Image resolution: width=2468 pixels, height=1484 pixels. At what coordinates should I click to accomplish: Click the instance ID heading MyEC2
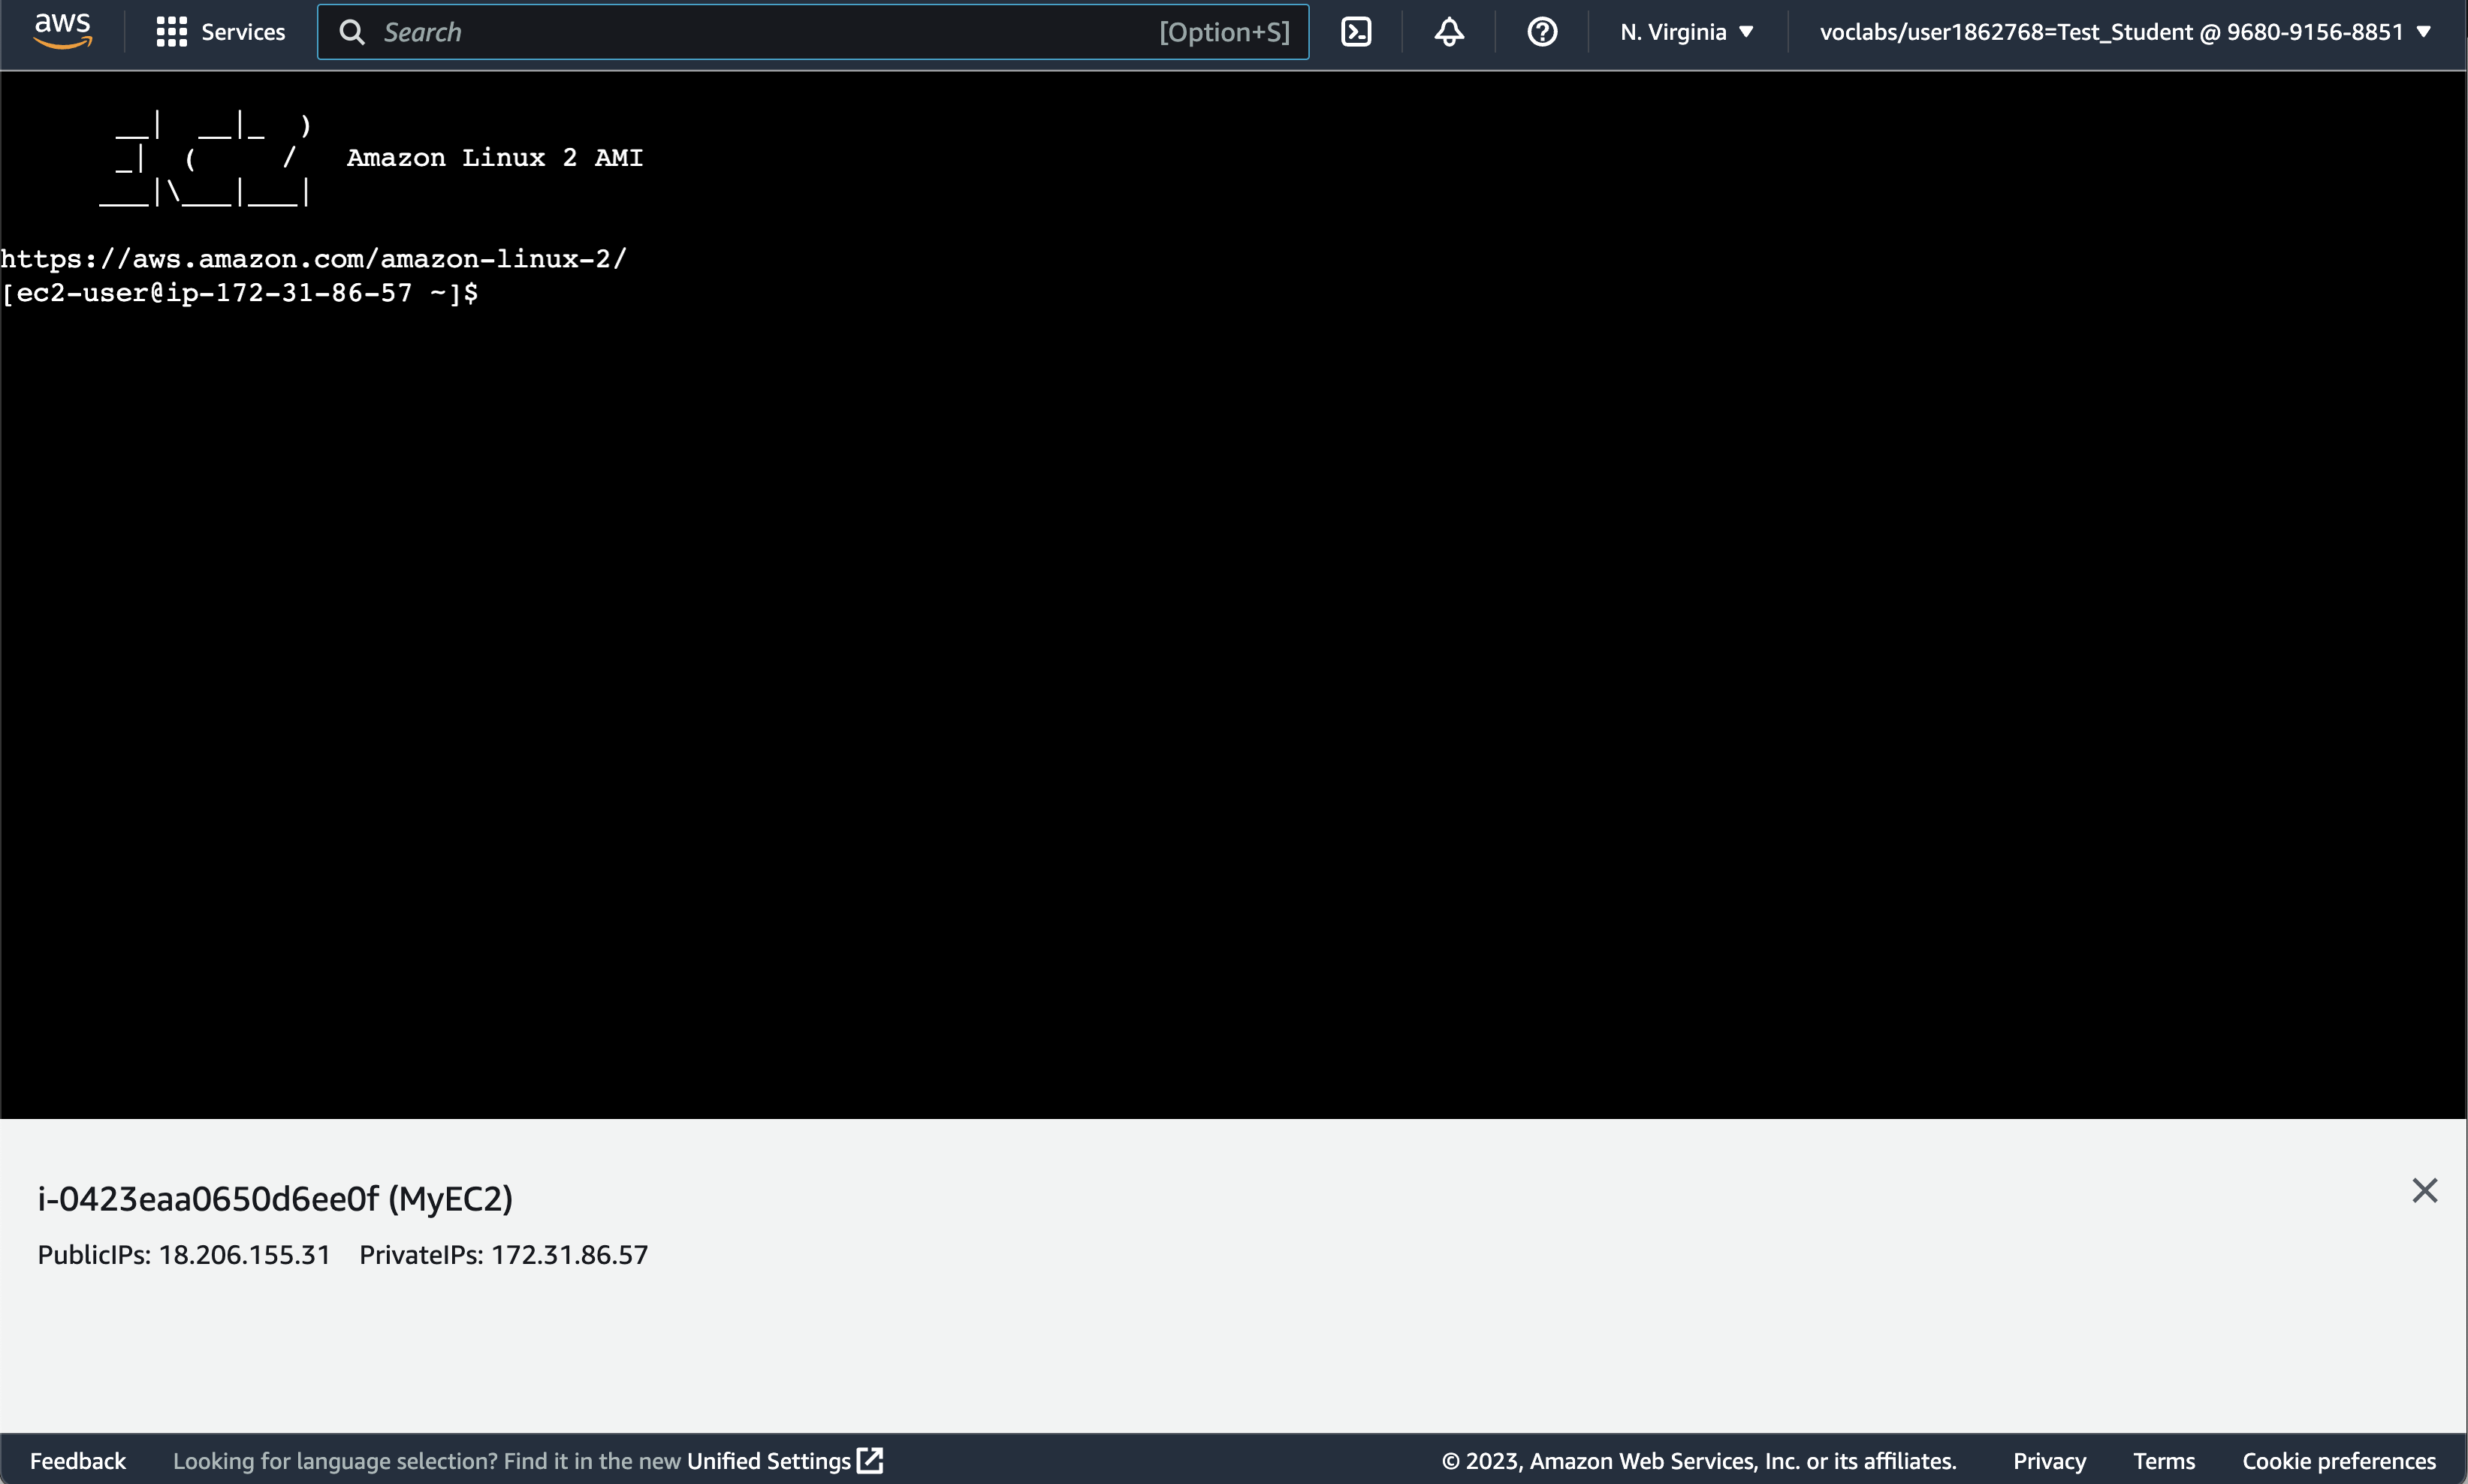point(275,1198)
